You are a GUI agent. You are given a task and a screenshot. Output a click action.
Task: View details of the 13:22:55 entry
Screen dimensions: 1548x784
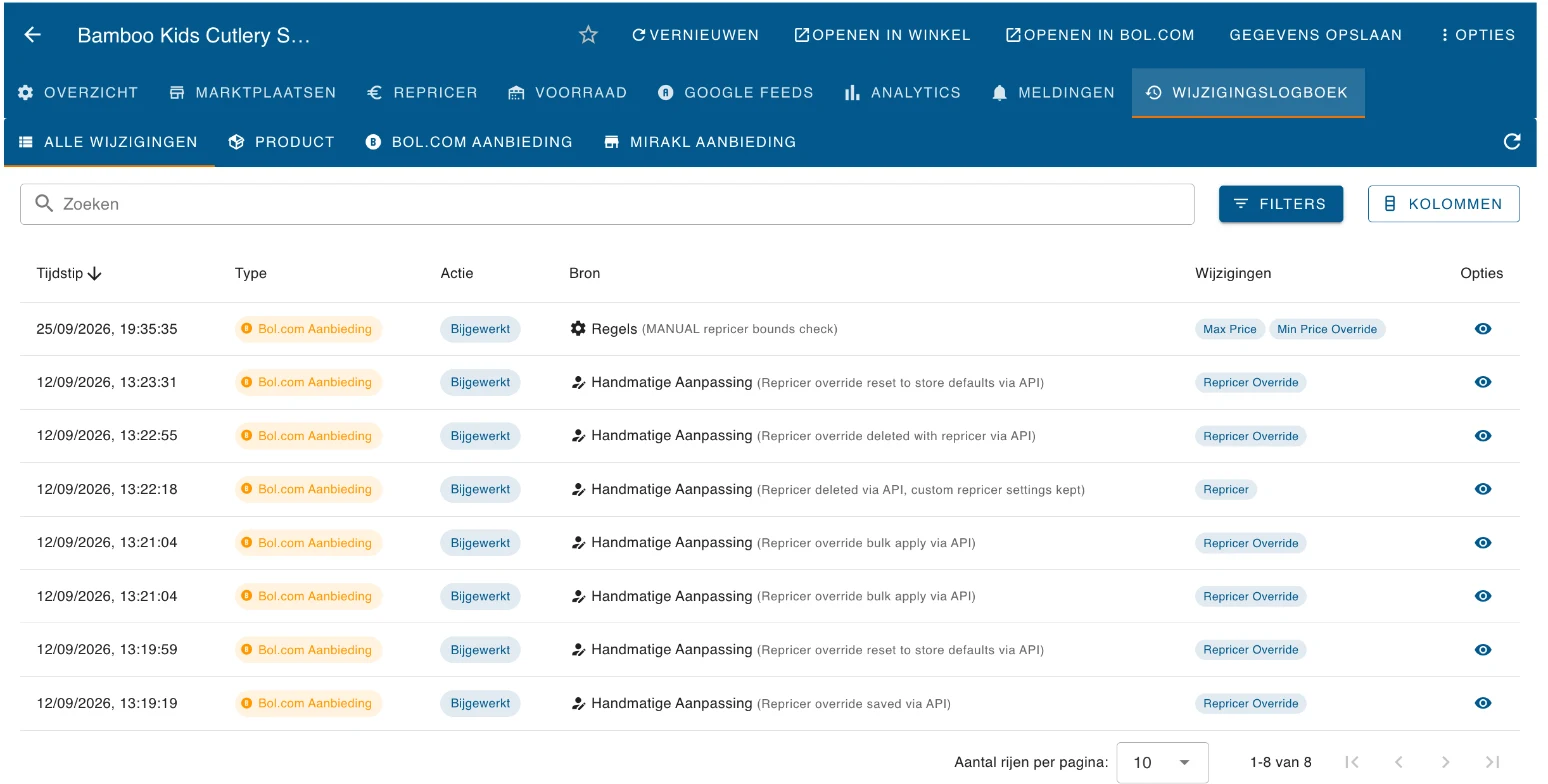pyautogui.click(x=1483, y=436)
